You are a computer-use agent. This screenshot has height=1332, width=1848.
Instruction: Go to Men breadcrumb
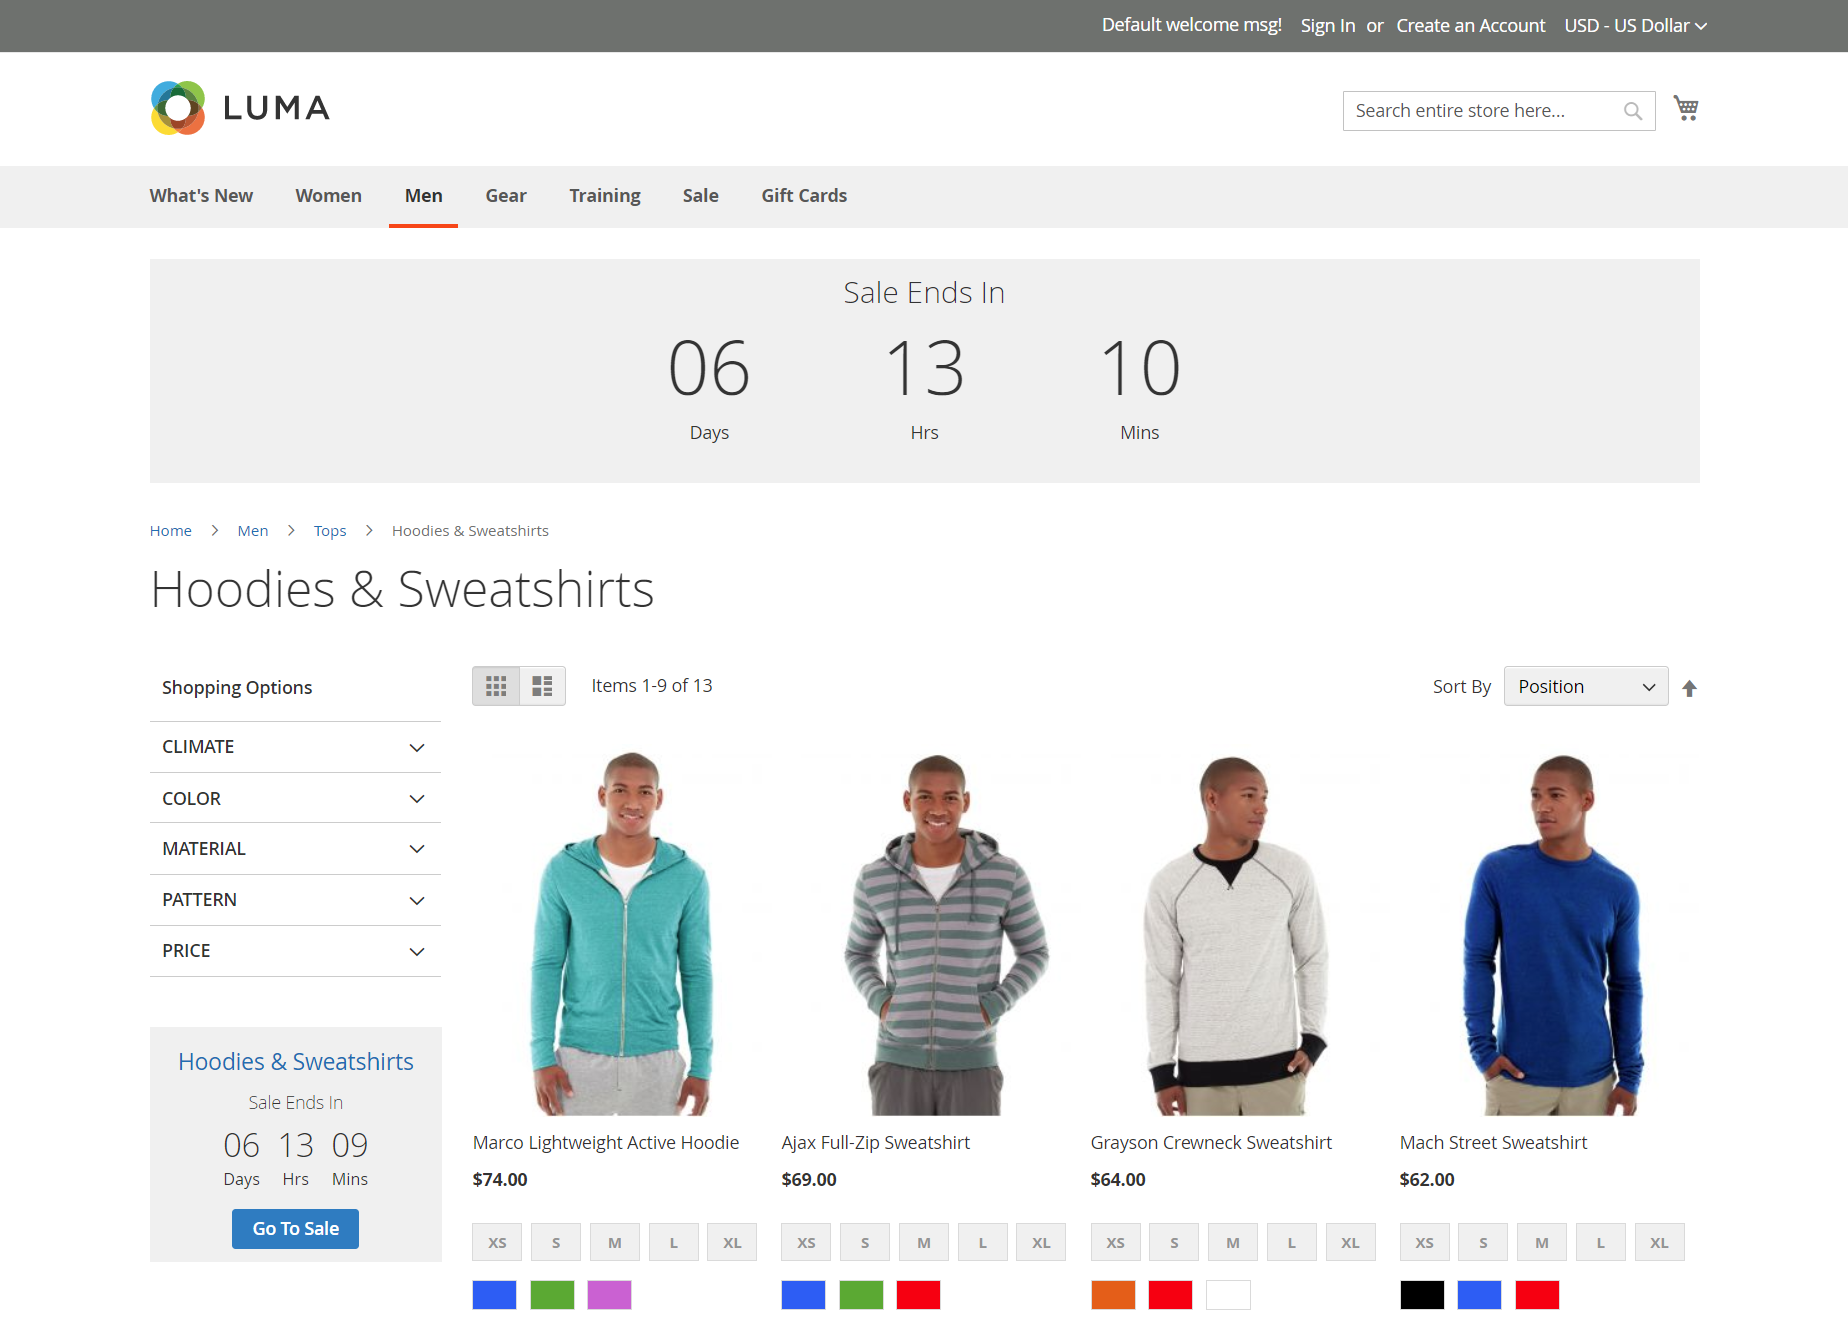pyautogui.click(x=253, y=531)
